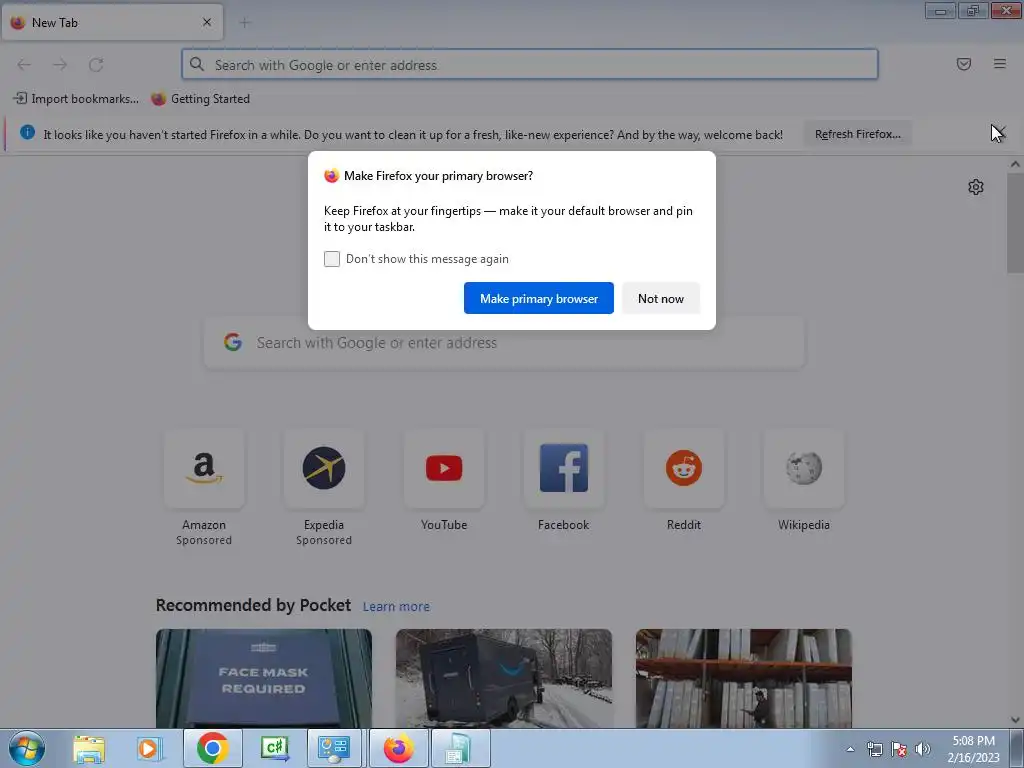
Task: Click the address bar magnifier icon
Action: 197,64
